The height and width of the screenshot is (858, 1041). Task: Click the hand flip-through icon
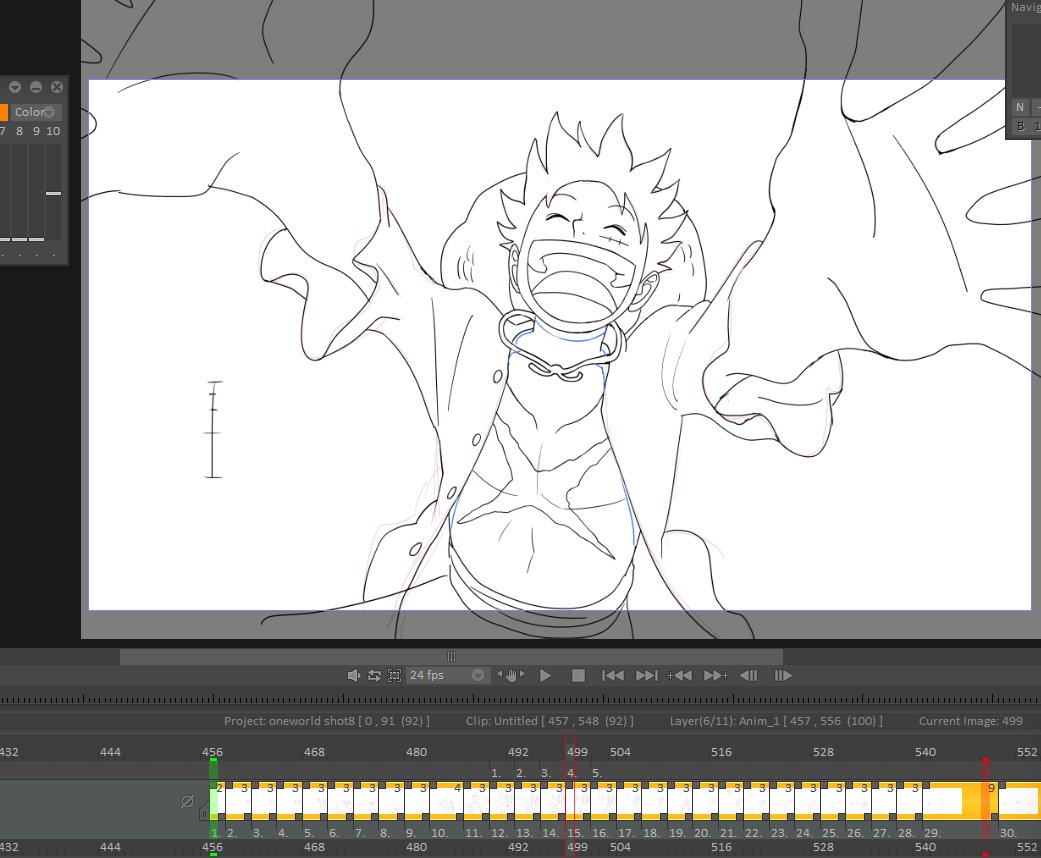click(511, 675)
